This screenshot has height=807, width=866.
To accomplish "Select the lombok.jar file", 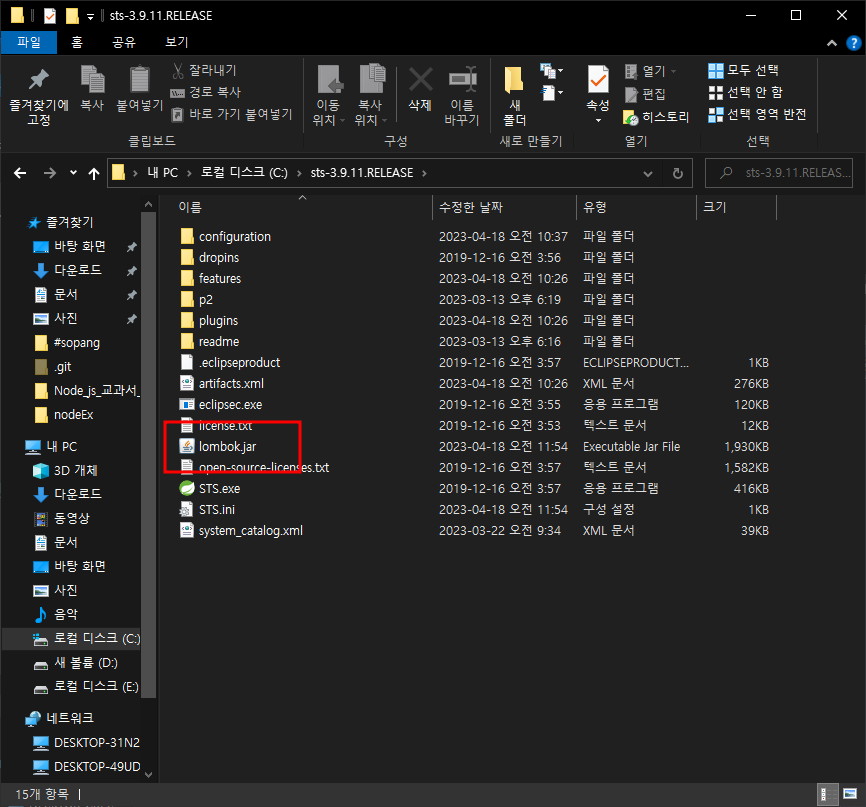I will [x=228, y=446].
